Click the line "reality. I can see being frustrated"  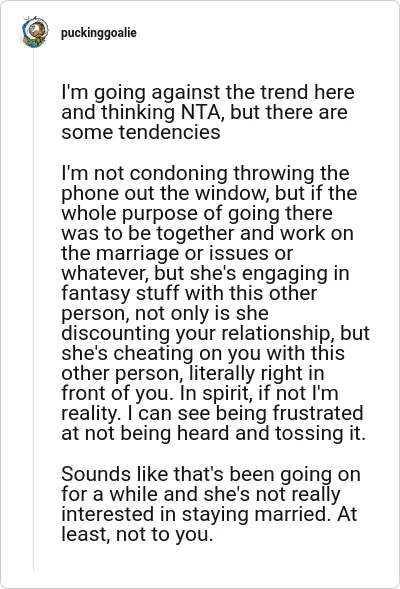click(x=212, y=413)
